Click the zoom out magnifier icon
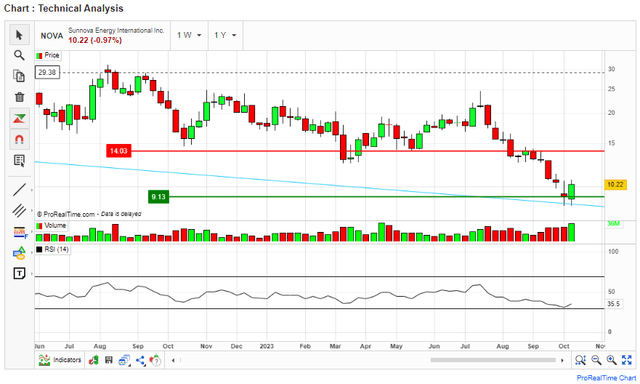This screenshot has height=384, width=640. click(596, 360)
